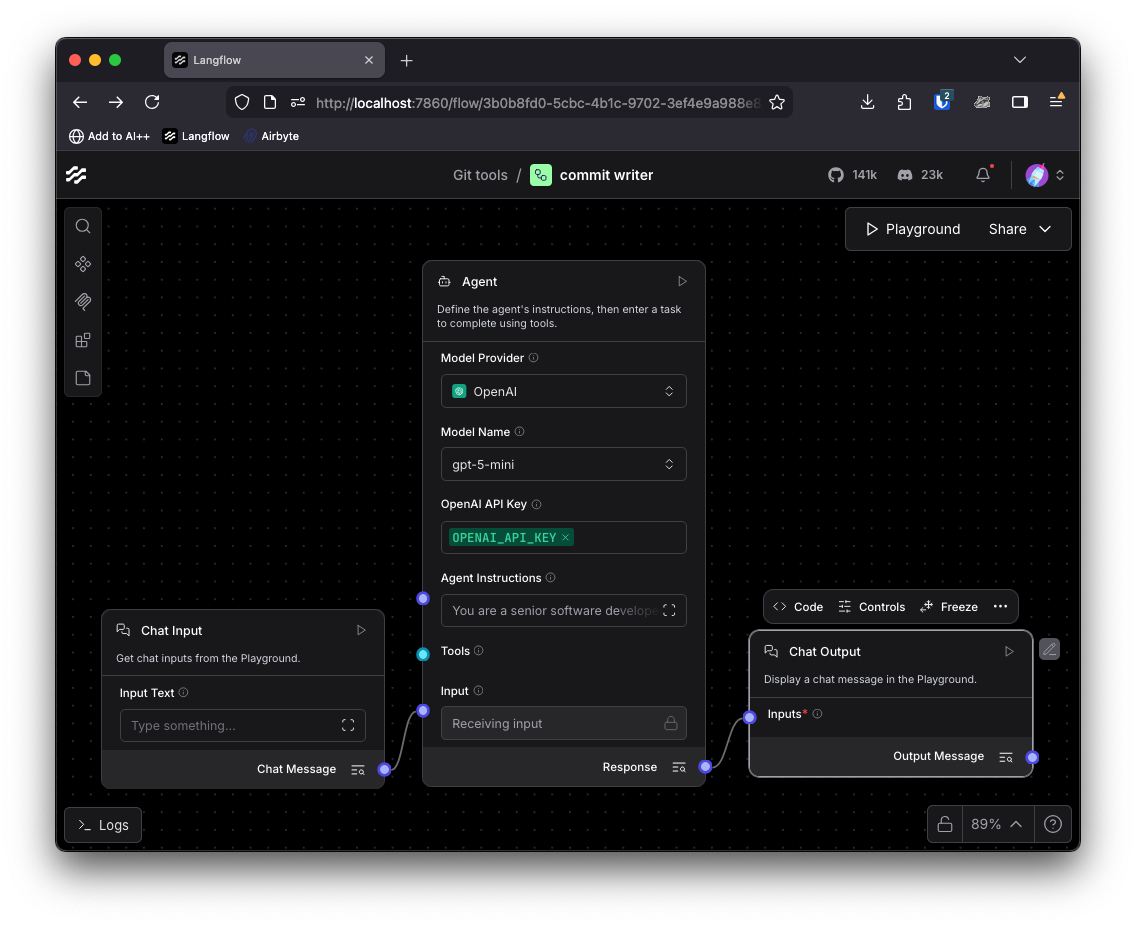Run the Agent component play icon

(x=682, y=282)
